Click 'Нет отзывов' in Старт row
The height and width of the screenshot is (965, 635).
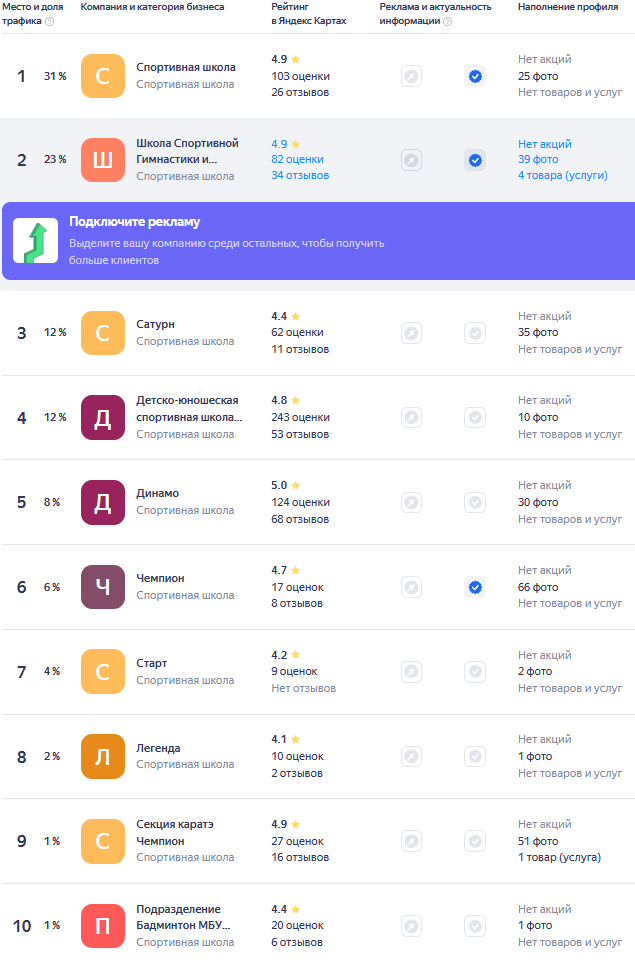[303, 688]
